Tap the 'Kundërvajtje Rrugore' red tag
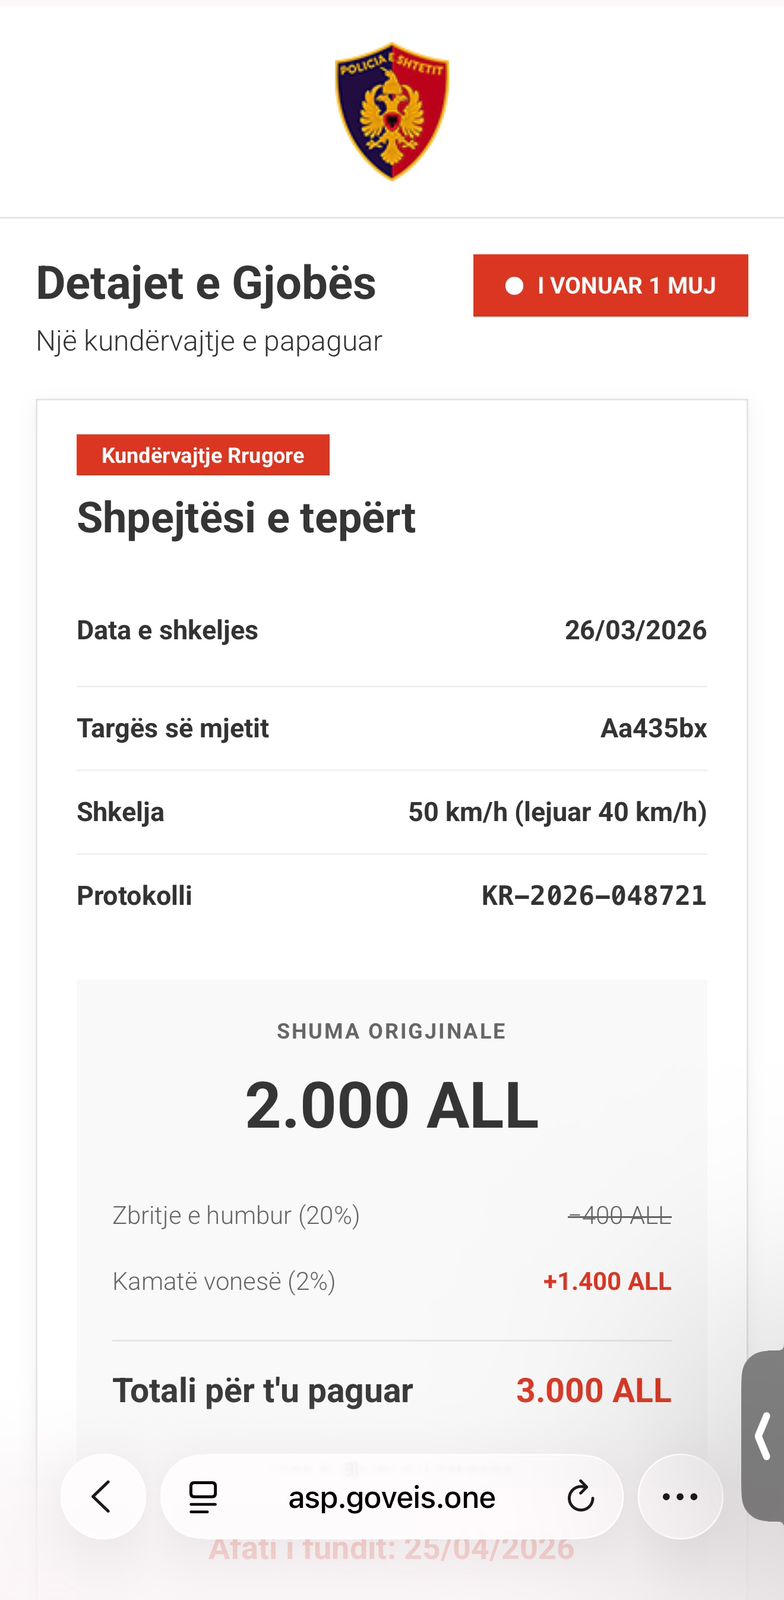The height and width of the screenshot is (1600, 784). 203,455
